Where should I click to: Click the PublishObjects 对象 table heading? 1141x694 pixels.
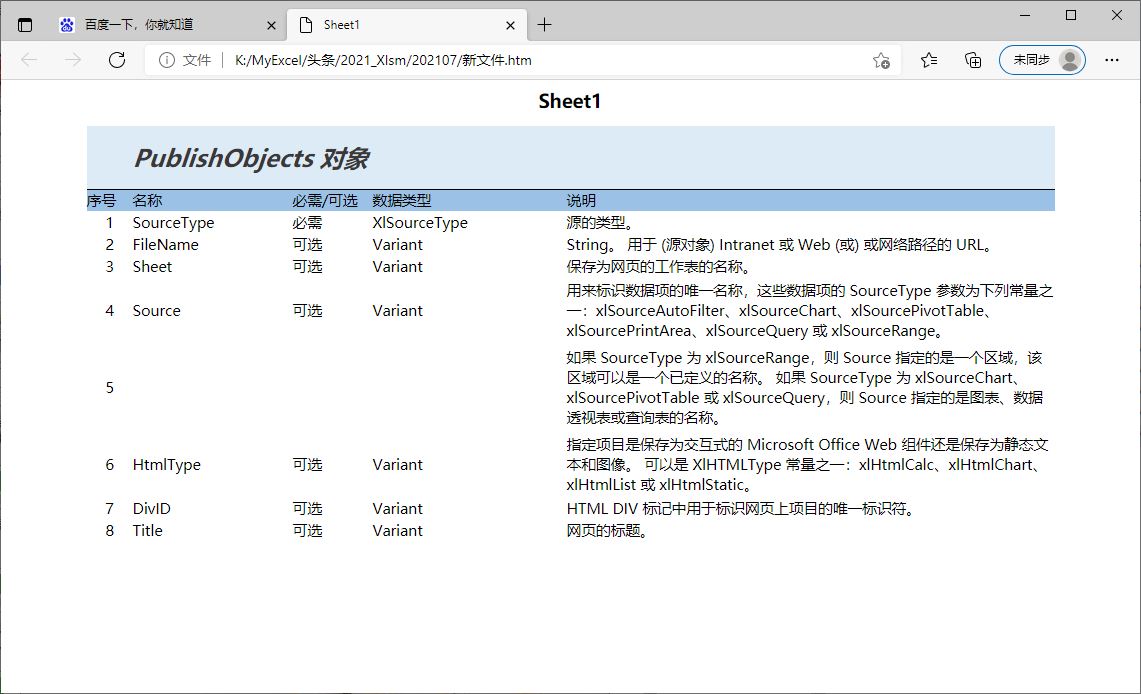(x=252, y=158)
